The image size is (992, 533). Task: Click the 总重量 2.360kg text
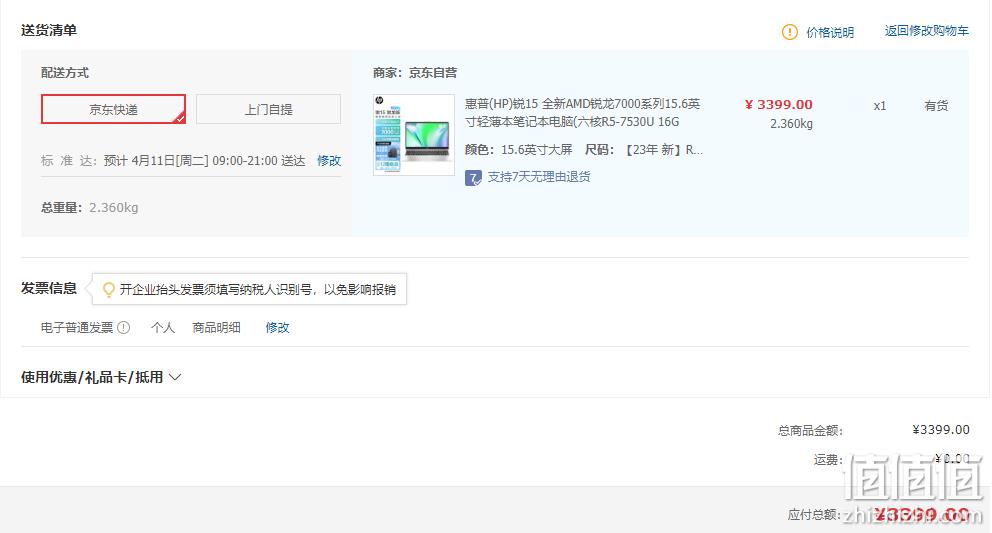pyautogui.click(x=89, y=208)
